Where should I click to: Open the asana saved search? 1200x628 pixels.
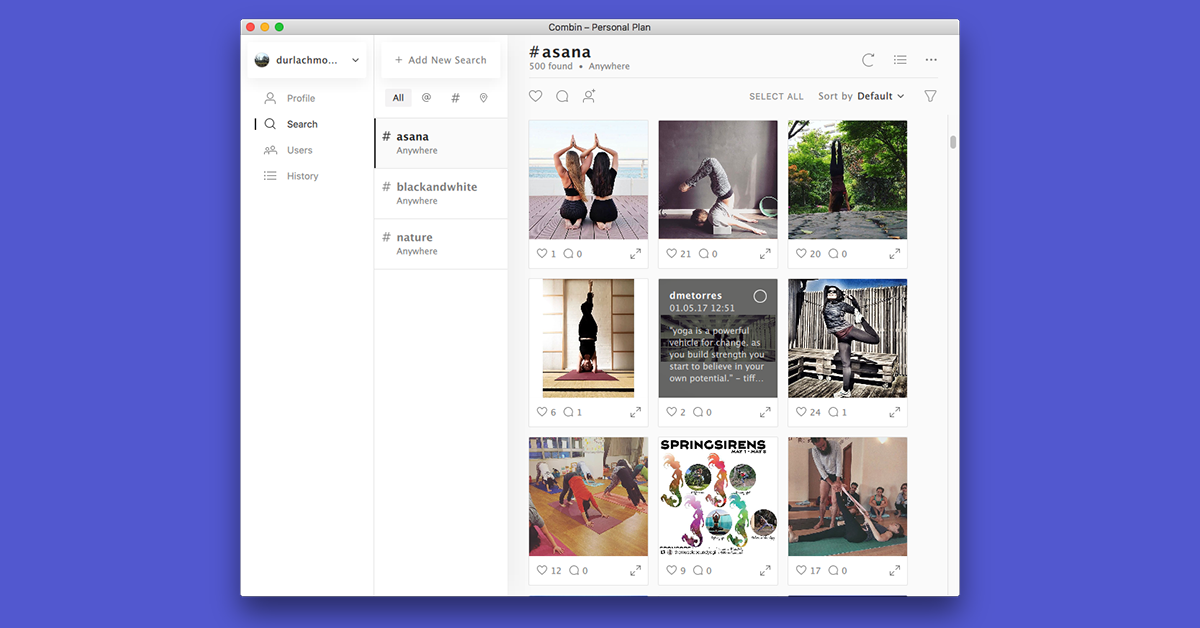coord(441,143)
